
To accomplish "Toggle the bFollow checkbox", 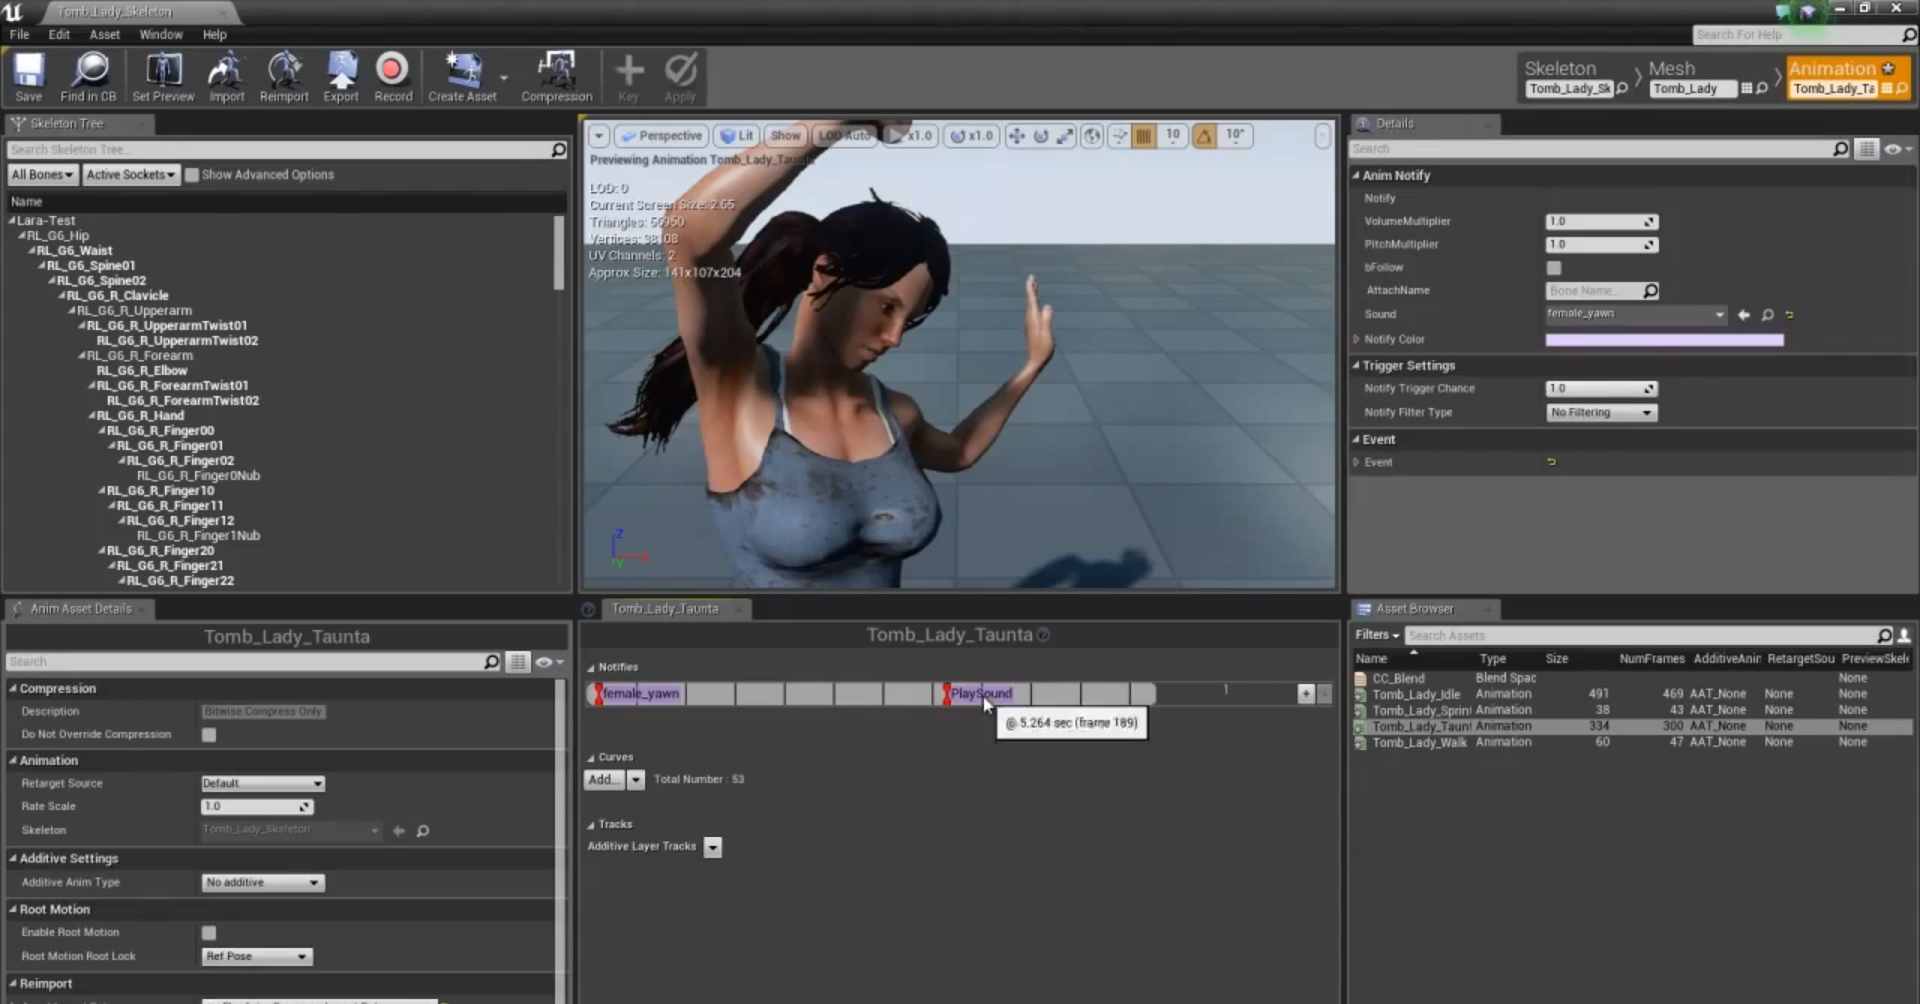I will [x=1553, y=268].
